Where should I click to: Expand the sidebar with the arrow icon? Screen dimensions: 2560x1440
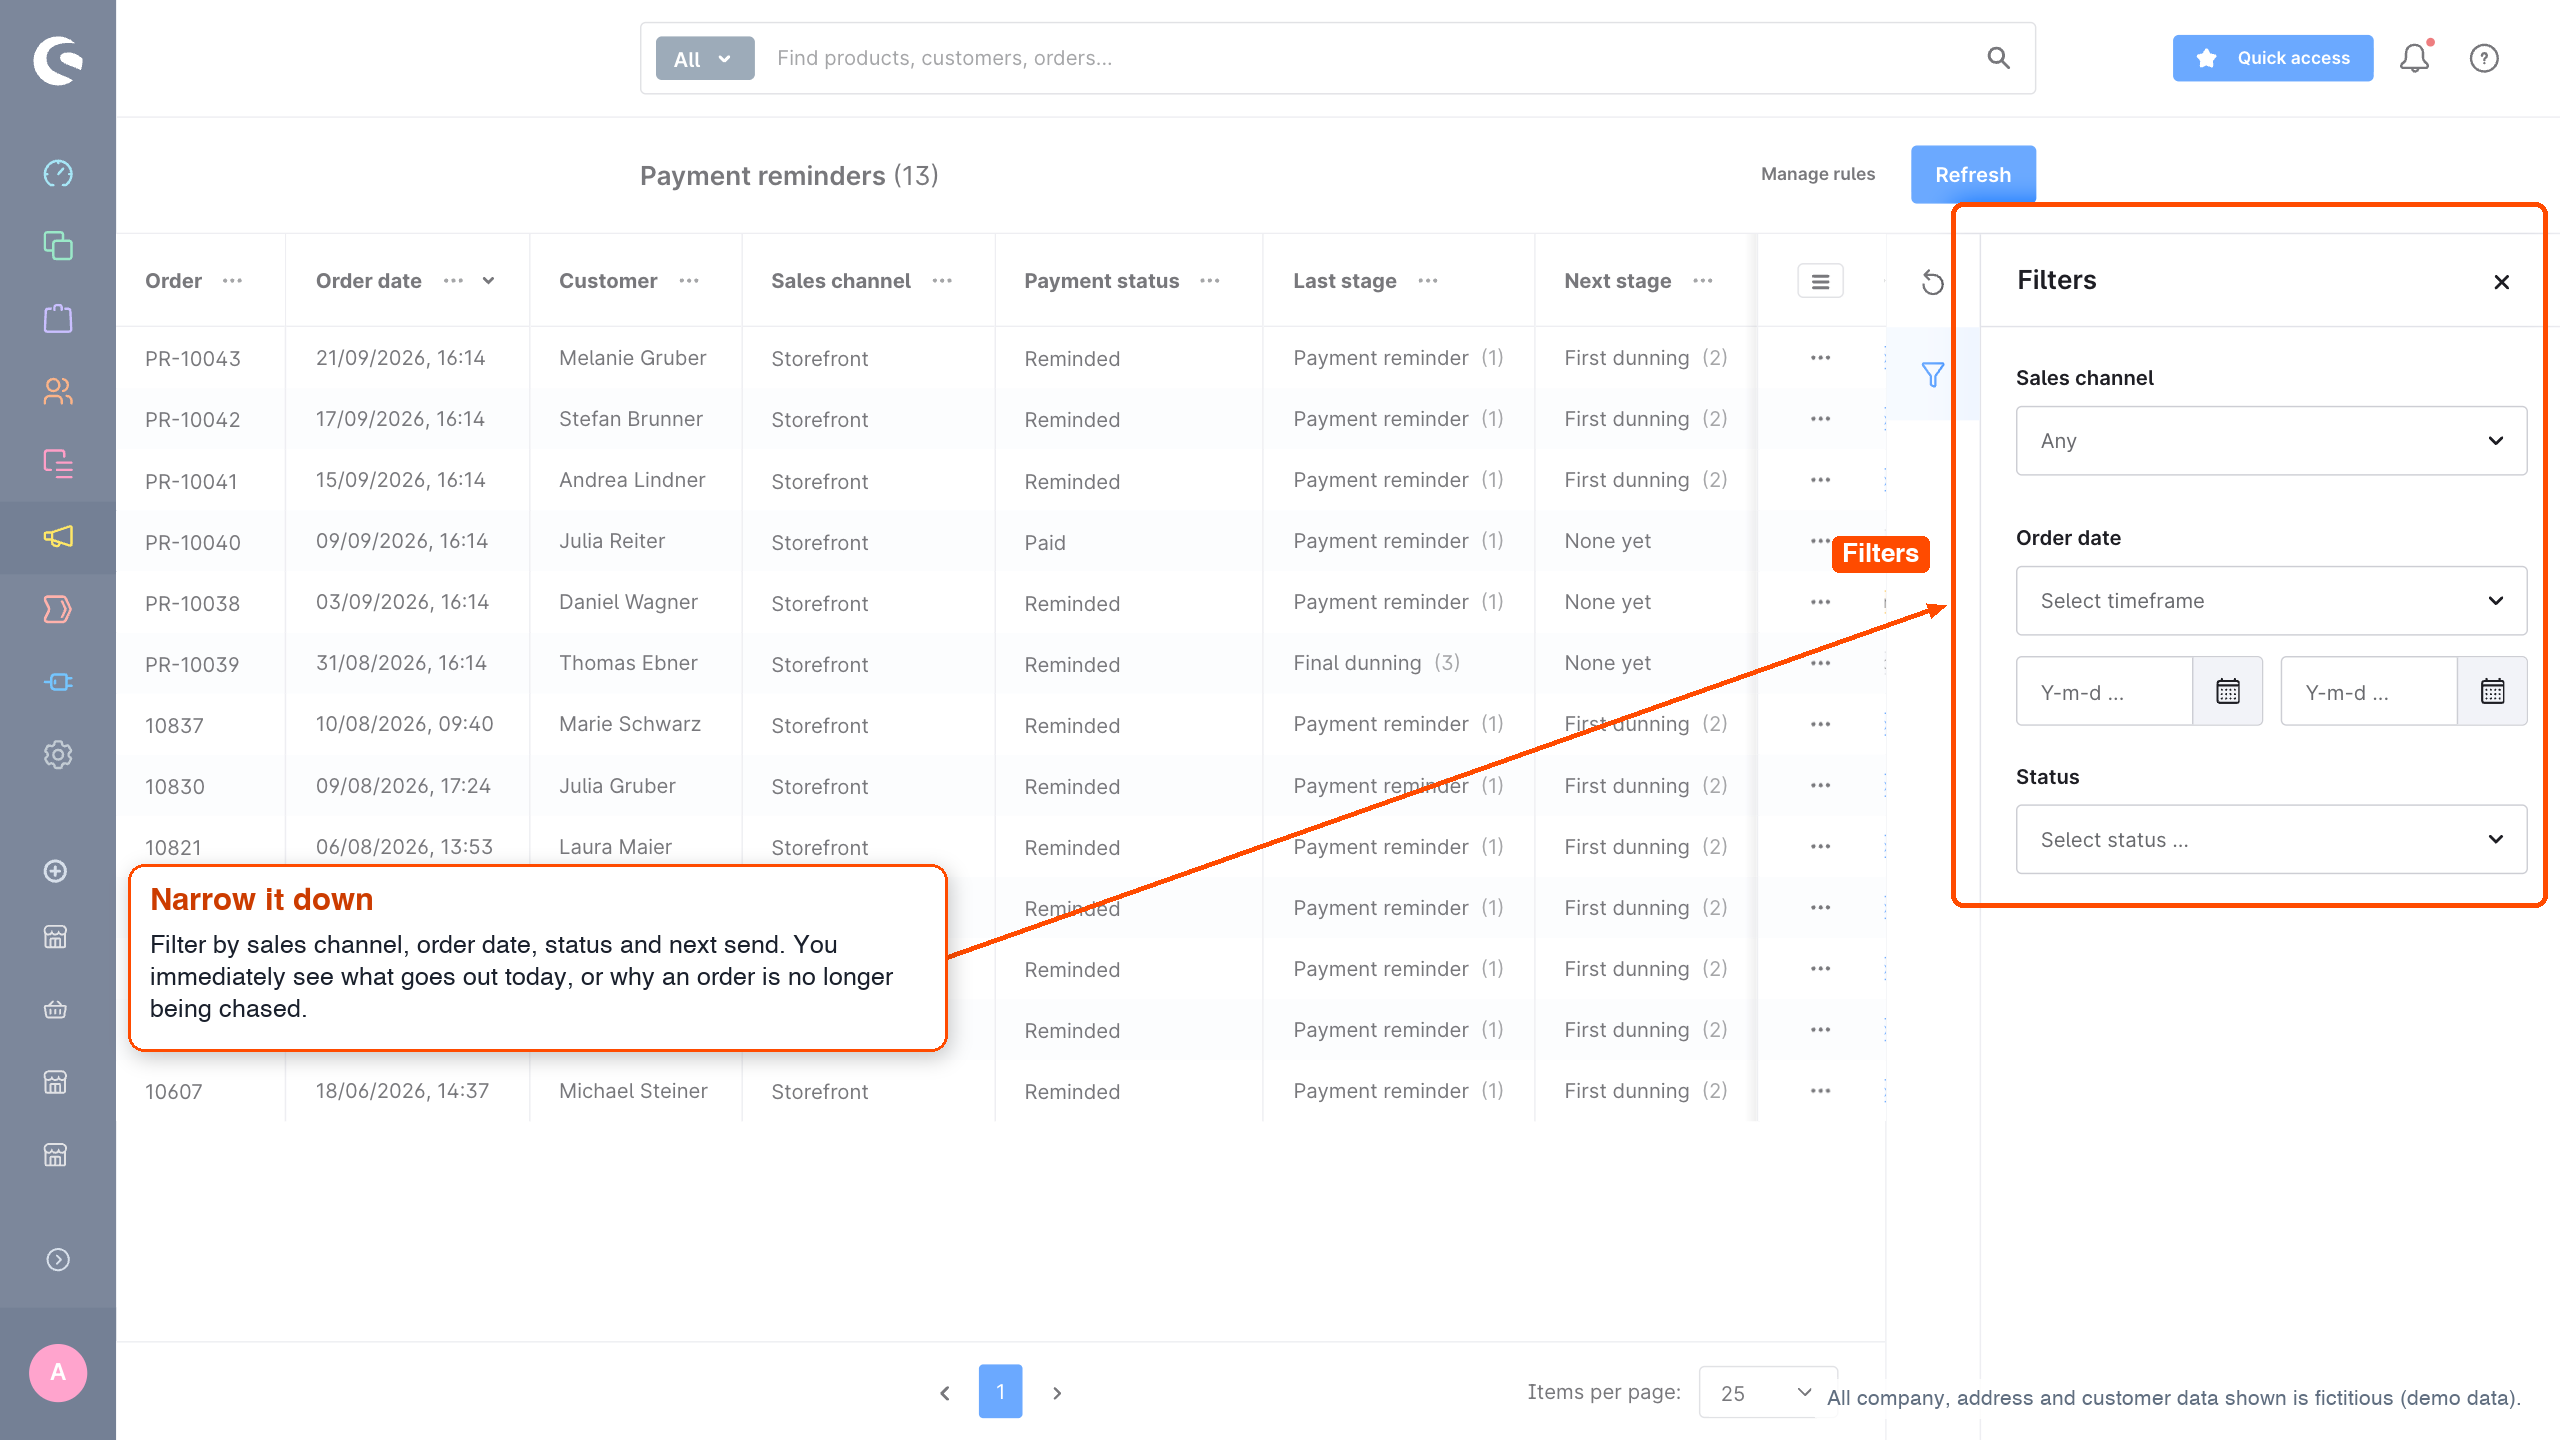coord(58,1259)
